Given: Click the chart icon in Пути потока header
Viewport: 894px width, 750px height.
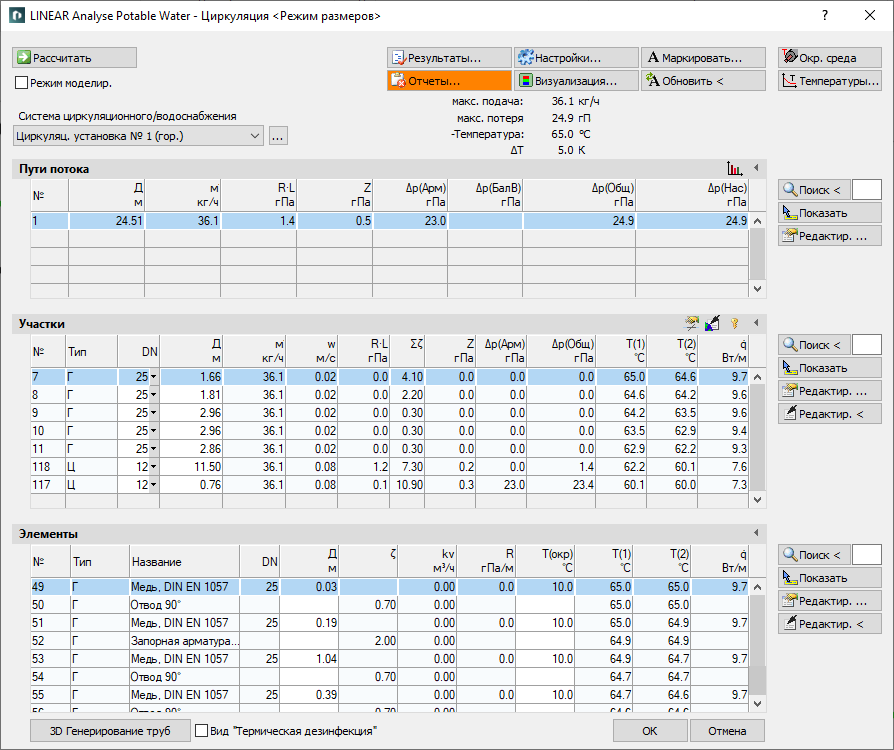Looking at the screenshot, I should tap(734, 168).
